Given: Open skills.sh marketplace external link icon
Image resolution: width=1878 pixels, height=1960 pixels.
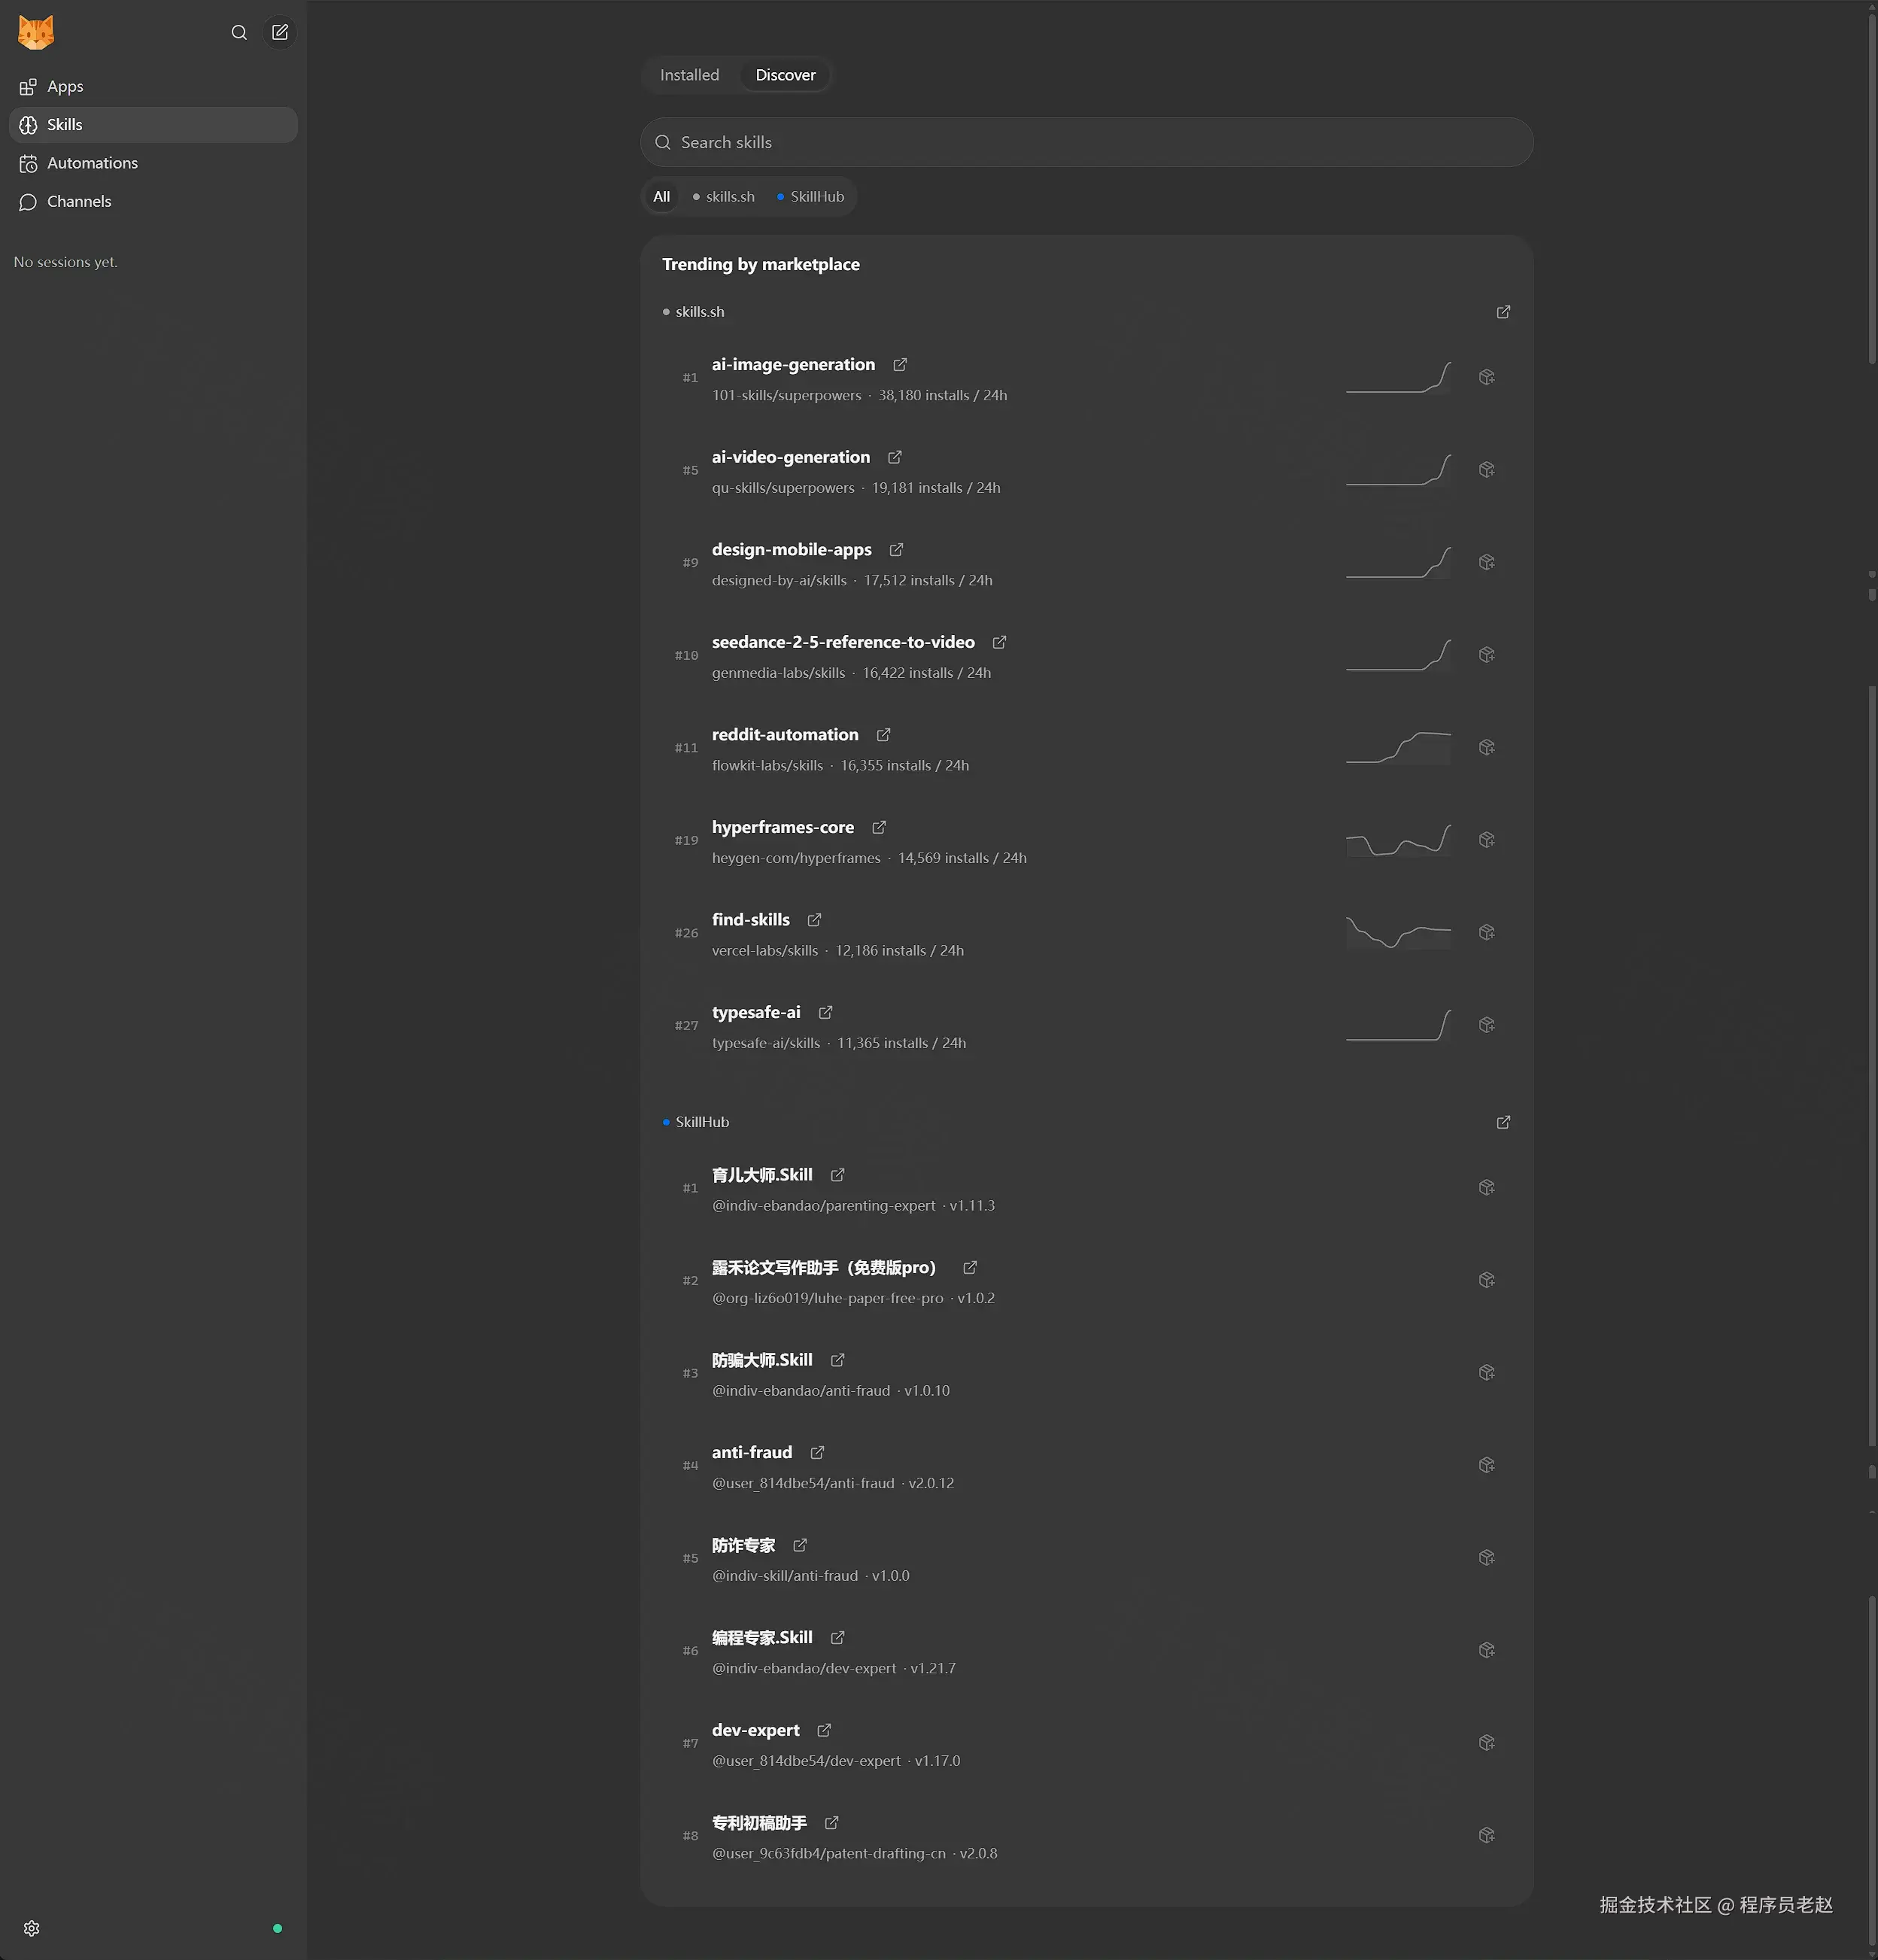Looking at the screenshot, I should (1503, 312).
